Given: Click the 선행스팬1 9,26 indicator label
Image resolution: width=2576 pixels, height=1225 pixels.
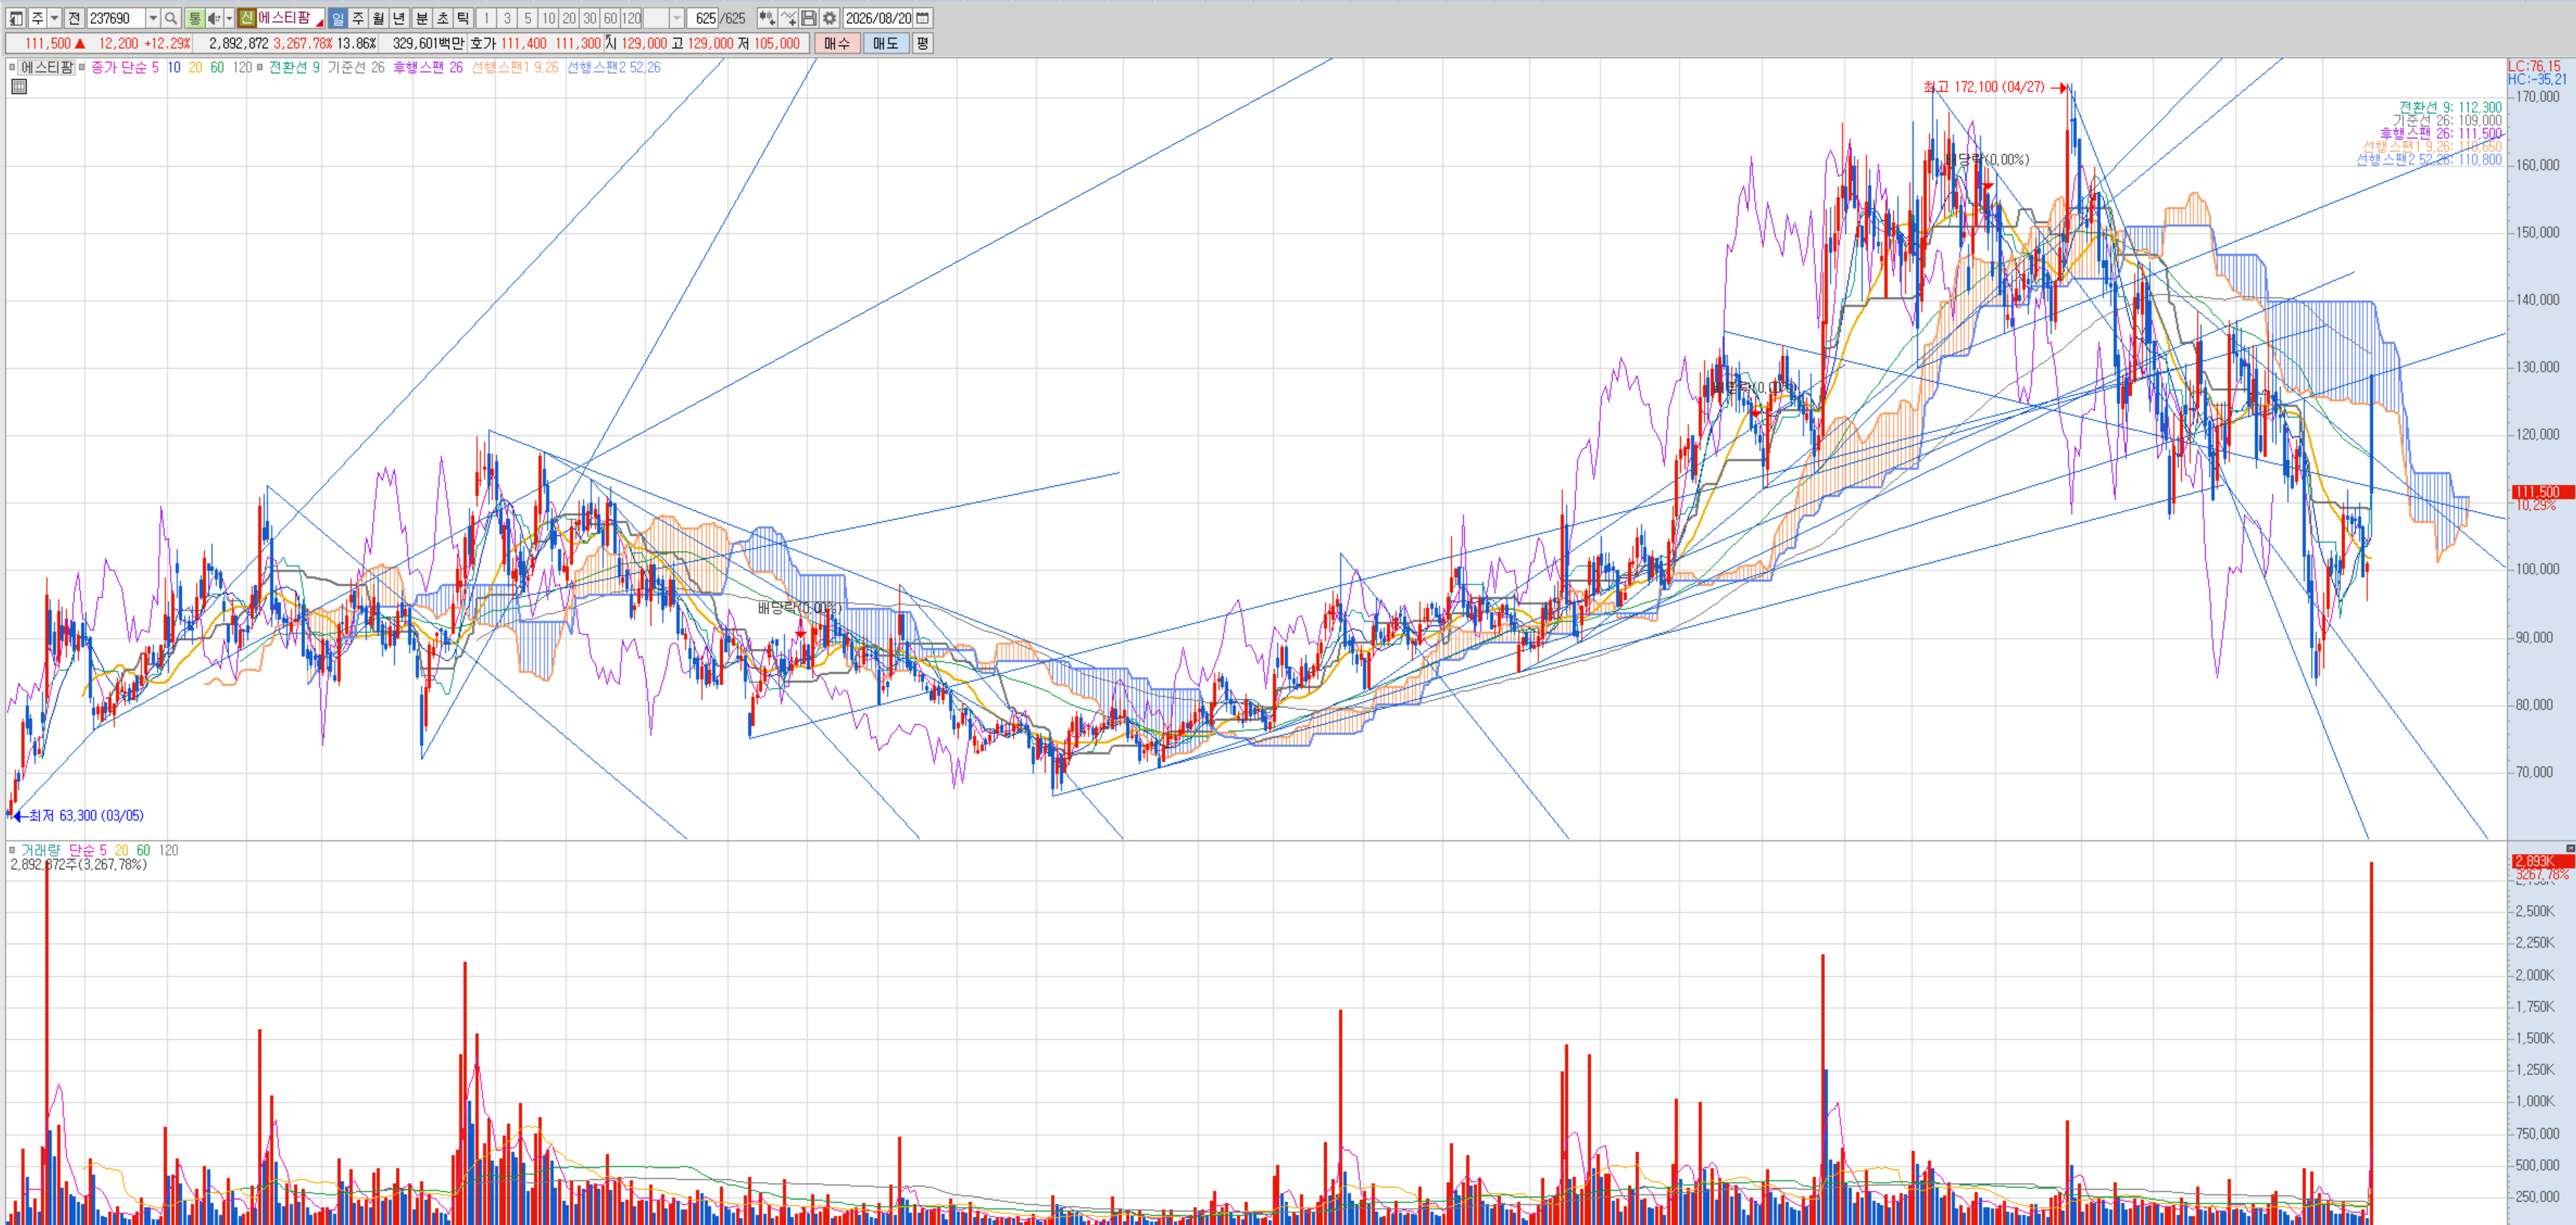Looking at the screenshot, I should 515,67.
